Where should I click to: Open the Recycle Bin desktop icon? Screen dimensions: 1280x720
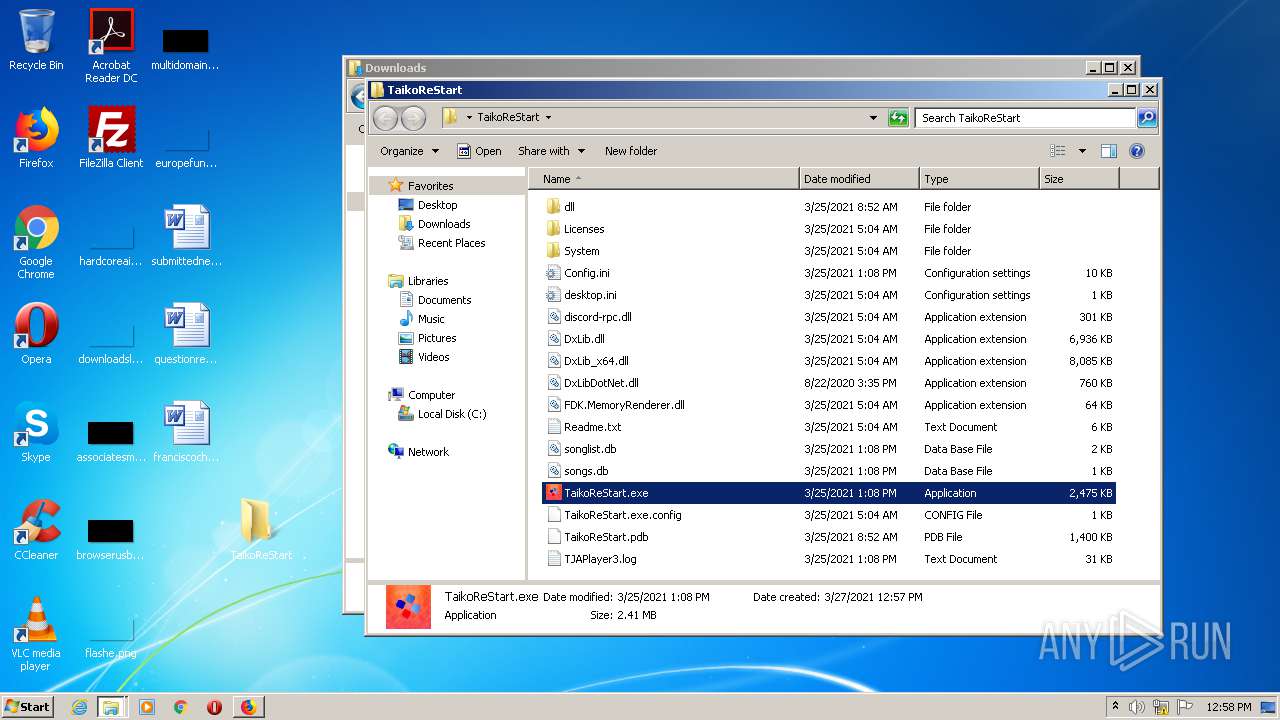point(36,40)
